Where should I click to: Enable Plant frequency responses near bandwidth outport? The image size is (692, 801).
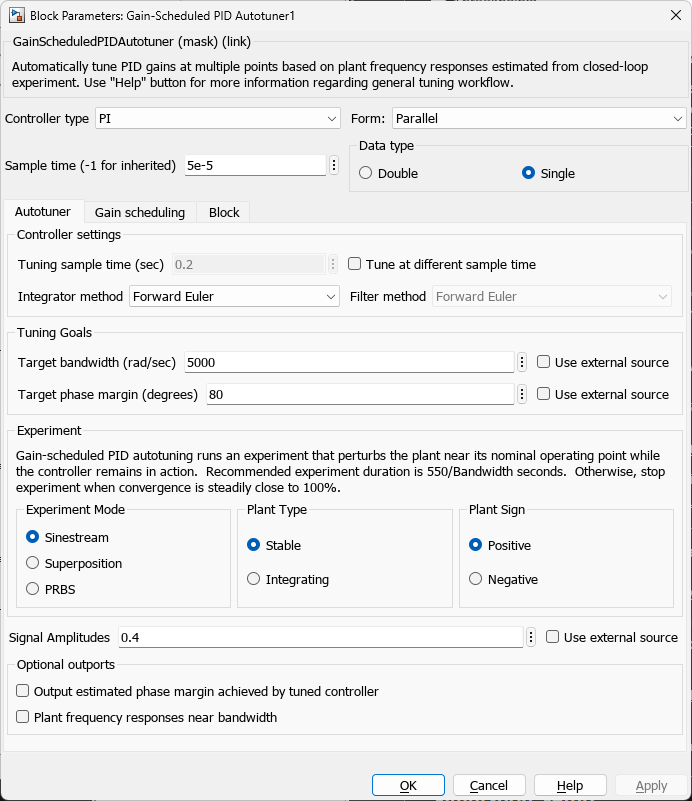pos(22,717)
